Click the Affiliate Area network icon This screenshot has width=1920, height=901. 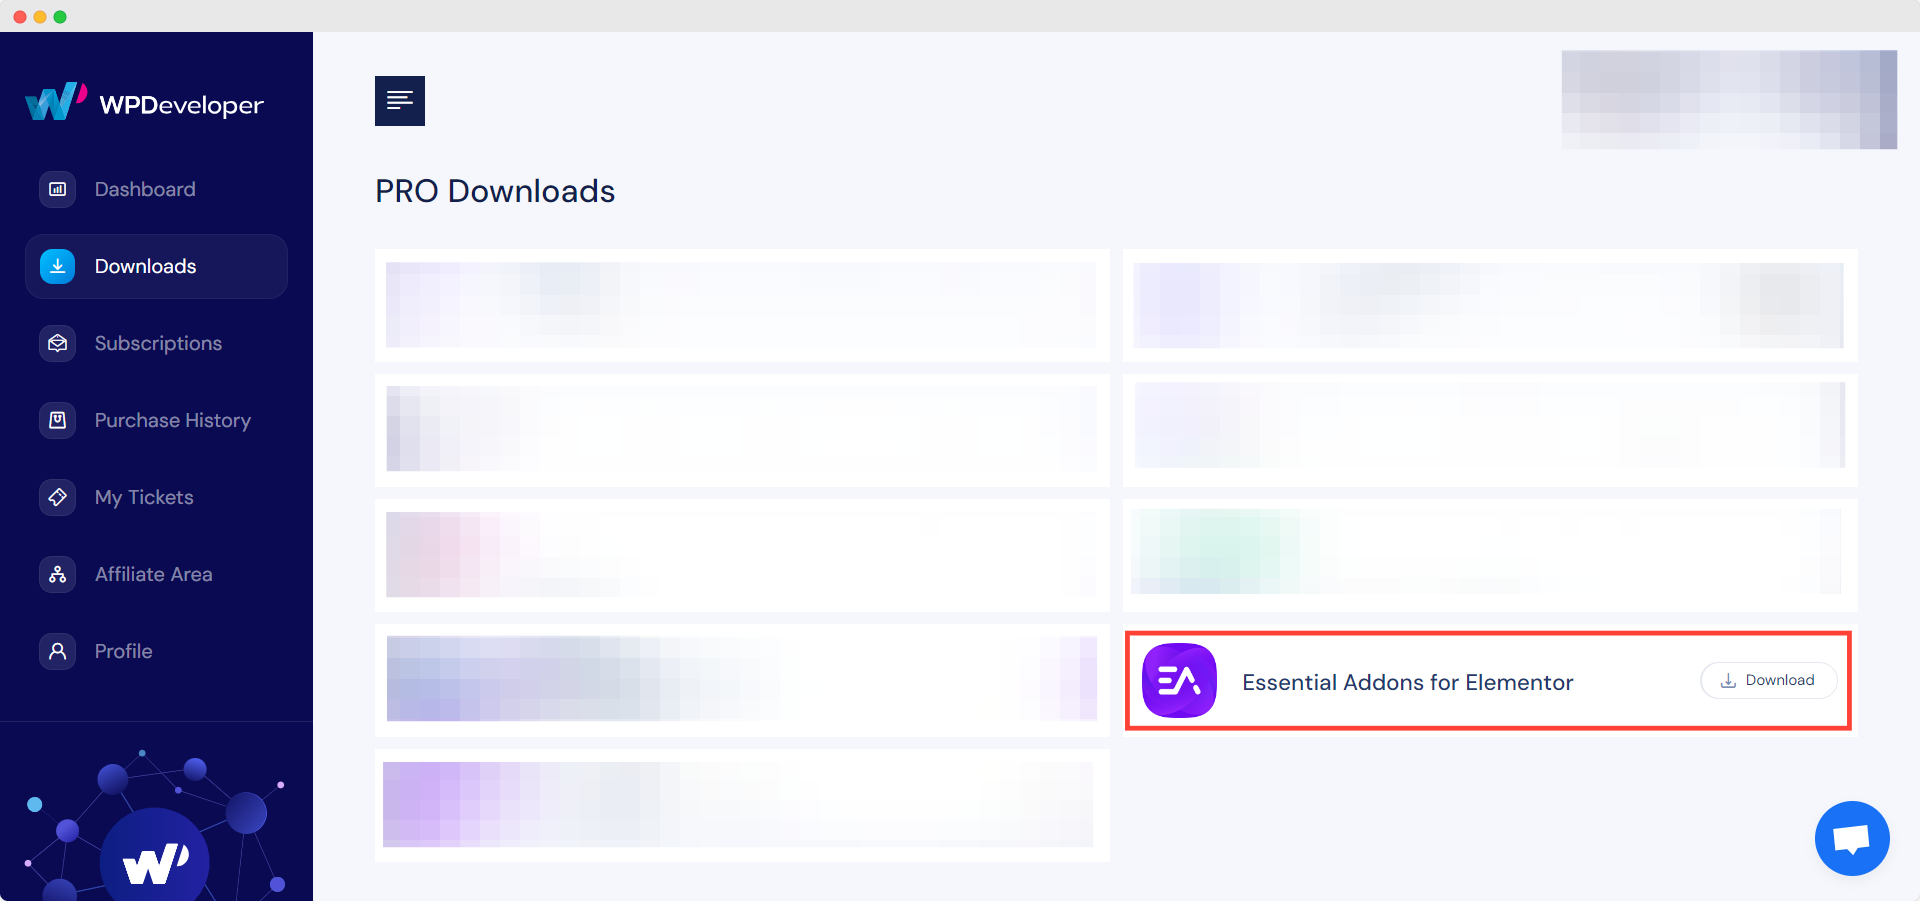click(58, 574)
